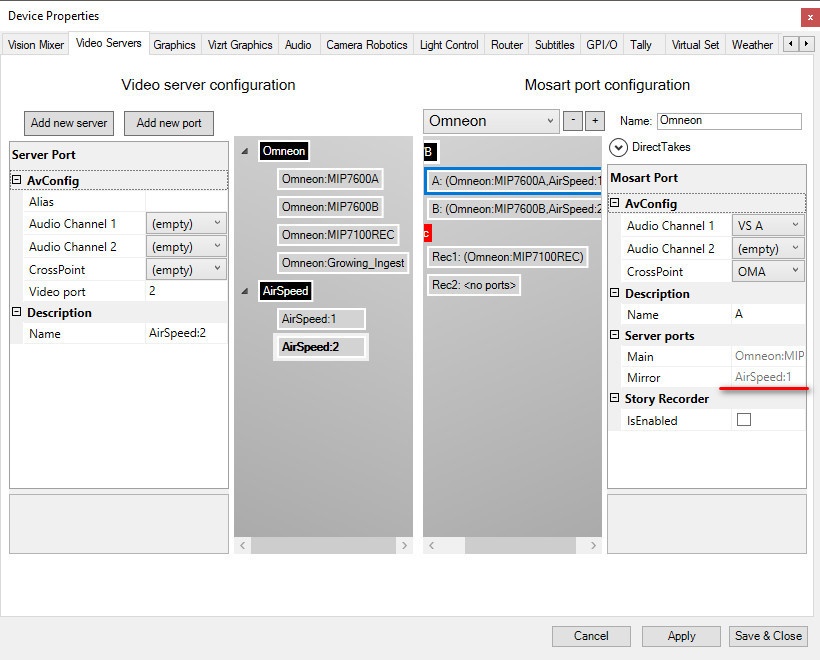Expand the DirectTakes chevron icon
The height and width of the screenshot is (660, 820).
(618, 147)
